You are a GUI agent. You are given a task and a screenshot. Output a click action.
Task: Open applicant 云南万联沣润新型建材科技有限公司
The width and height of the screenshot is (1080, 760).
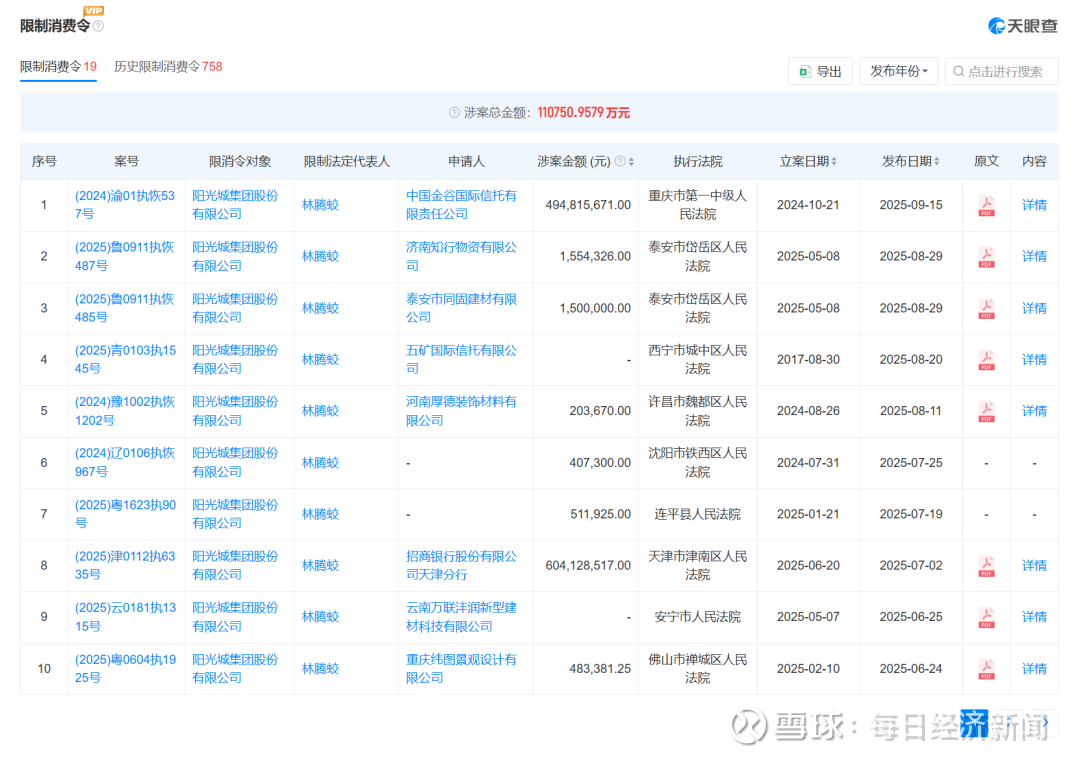click(461, 617)
